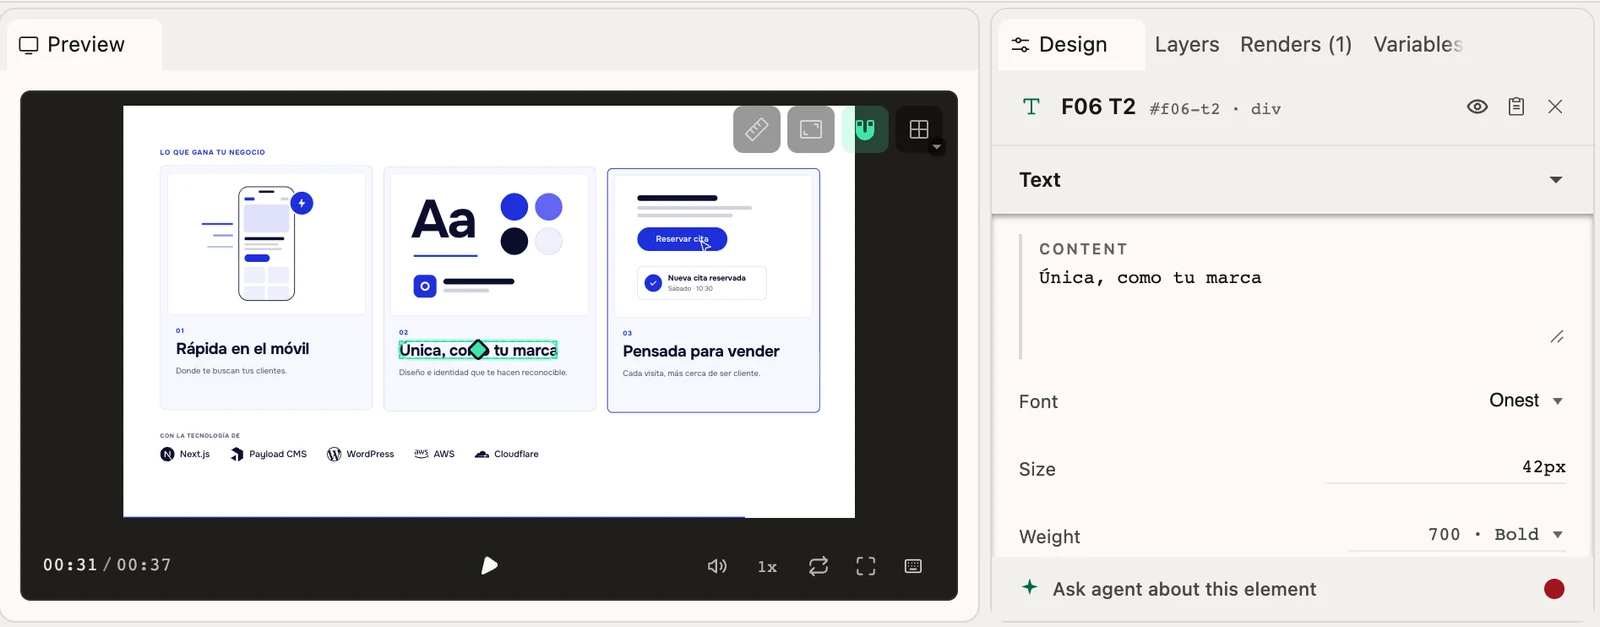Click the bright blue color circle
The width and height of the screenshot is (1600, 627).
(x=514, y=207)
